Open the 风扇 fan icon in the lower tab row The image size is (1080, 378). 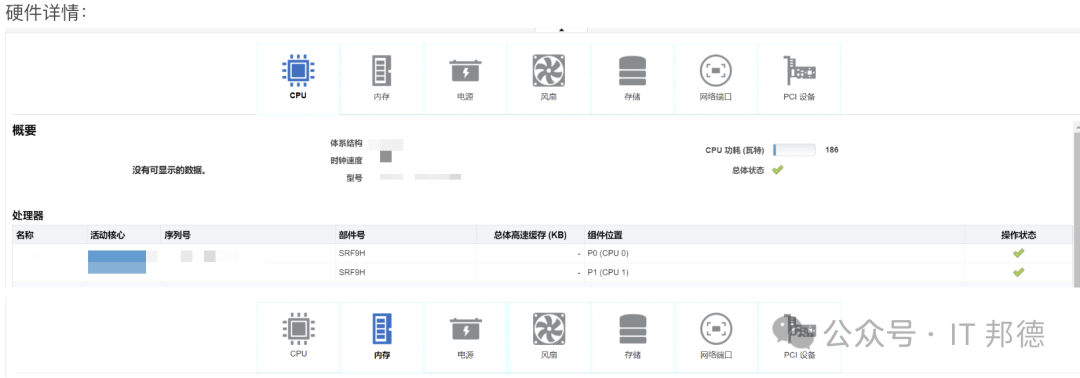[x=549, y=328]
